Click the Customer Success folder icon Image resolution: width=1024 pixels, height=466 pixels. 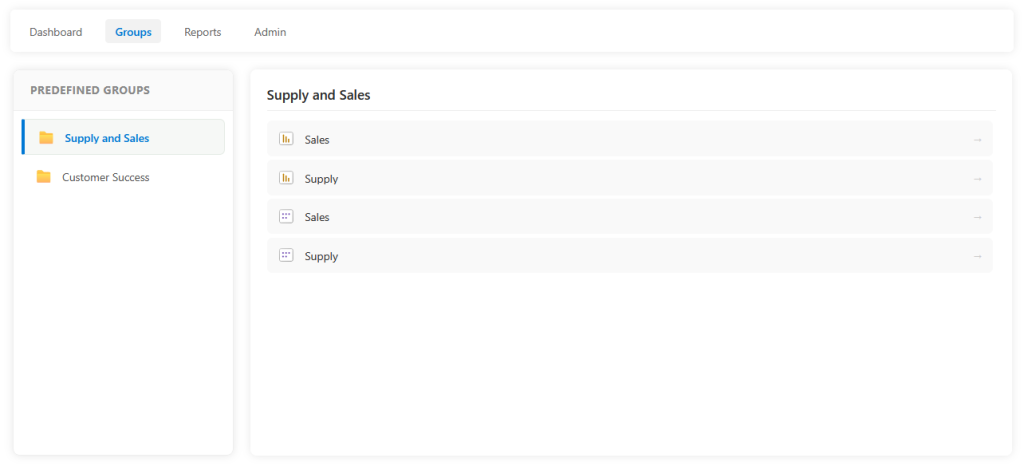point(43,177)
